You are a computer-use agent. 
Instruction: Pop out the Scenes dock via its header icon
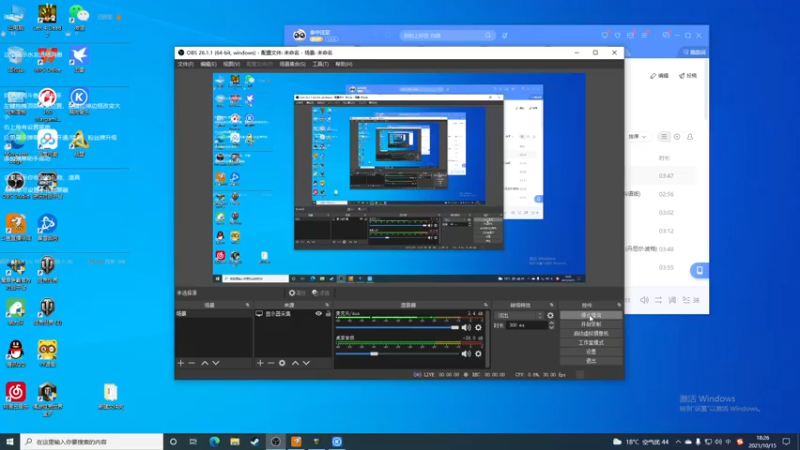click(247, 305)
